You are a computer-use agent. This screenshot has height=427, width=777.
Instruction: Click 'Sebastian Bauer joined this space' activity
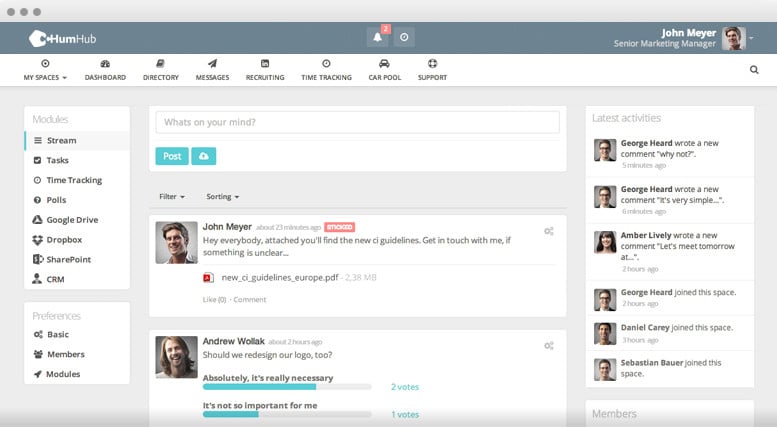(x=669, y=369)
